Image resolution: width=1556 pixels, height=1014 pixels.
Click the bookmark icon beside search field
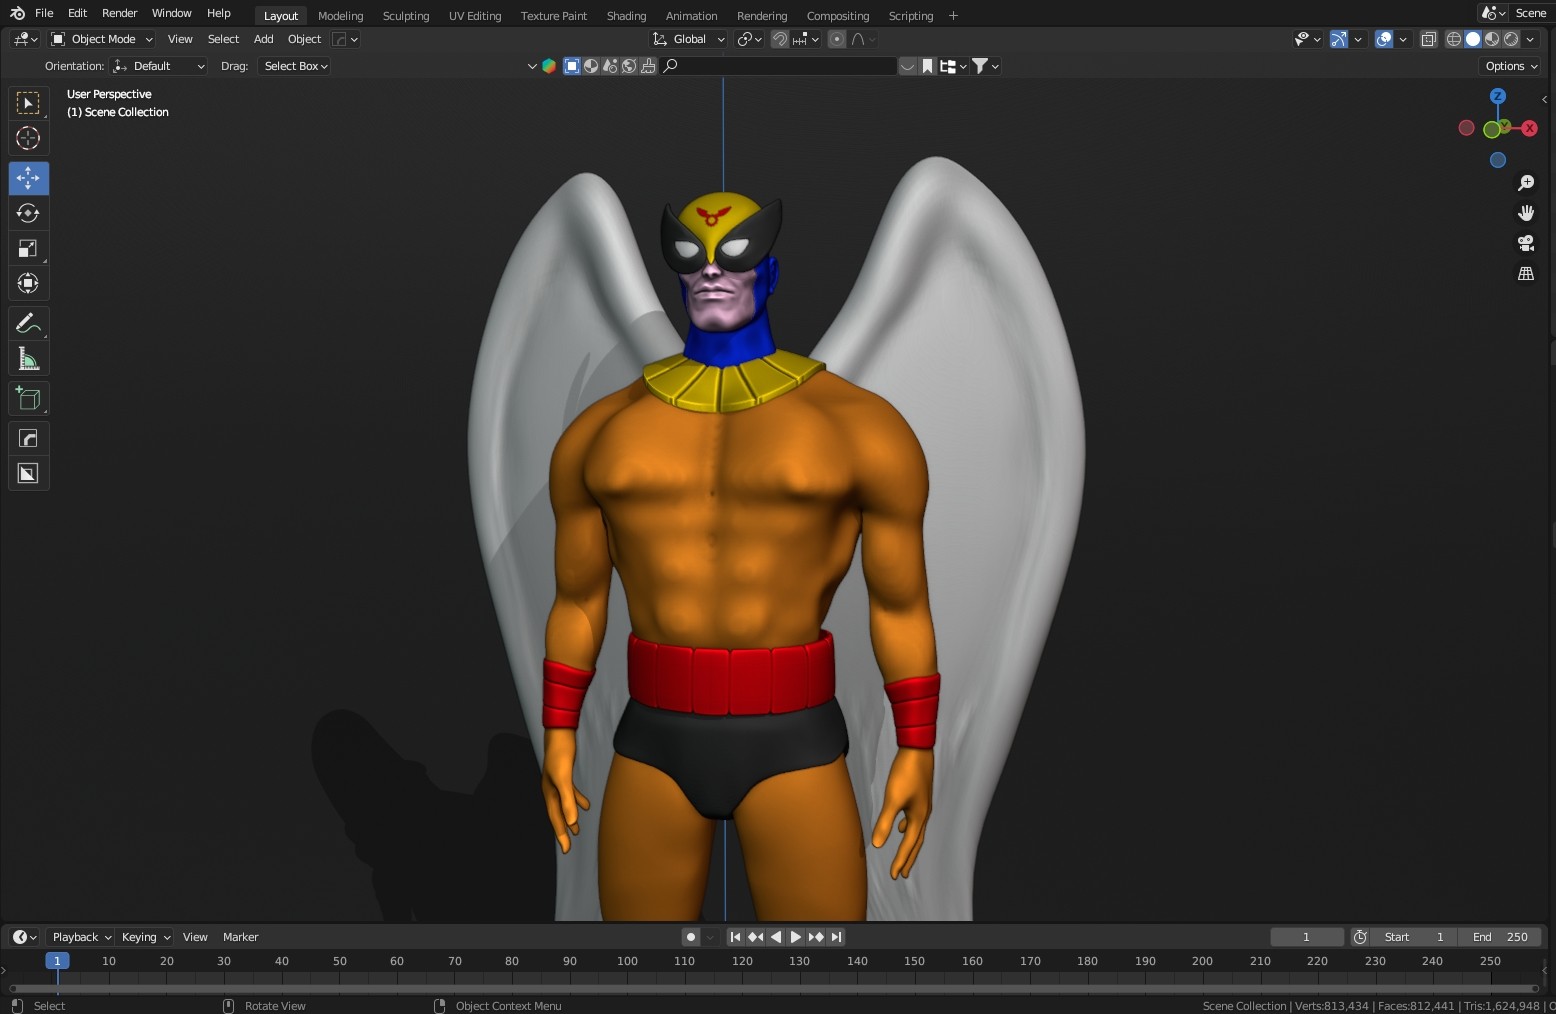(x=928, y=66)
